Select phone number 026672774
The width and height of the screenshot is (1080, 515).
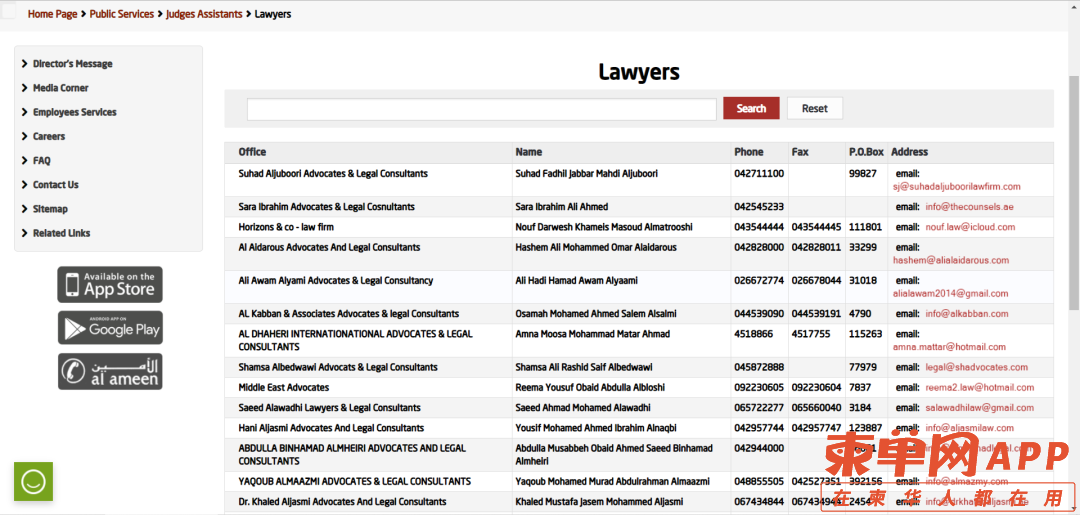(759, 280)
